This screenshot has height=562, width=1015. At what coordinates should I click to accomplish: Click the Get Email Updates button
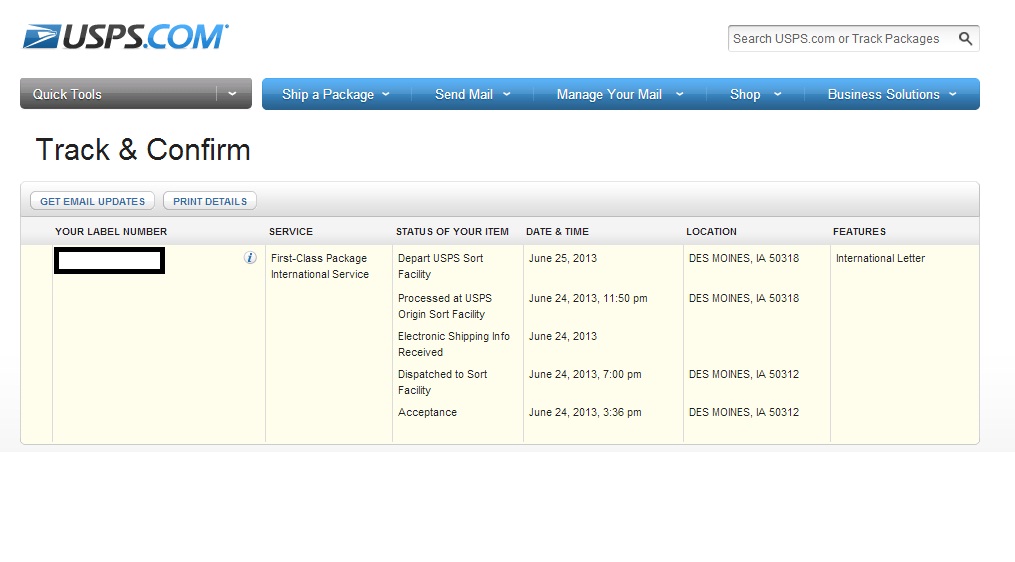tap(93, 201)
